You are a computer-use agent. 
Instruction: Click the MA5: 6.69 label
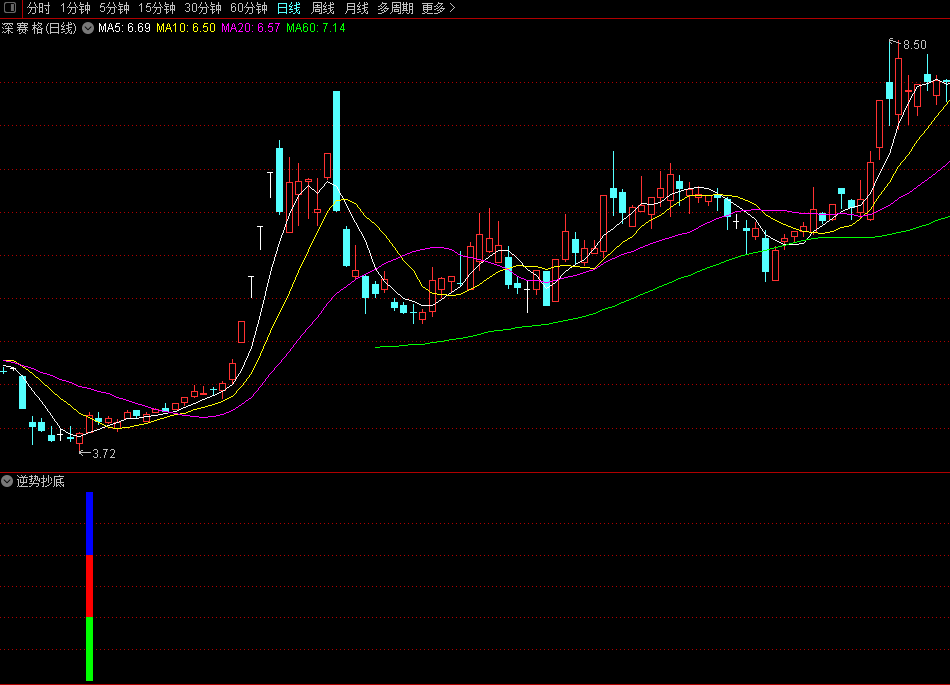124,28
